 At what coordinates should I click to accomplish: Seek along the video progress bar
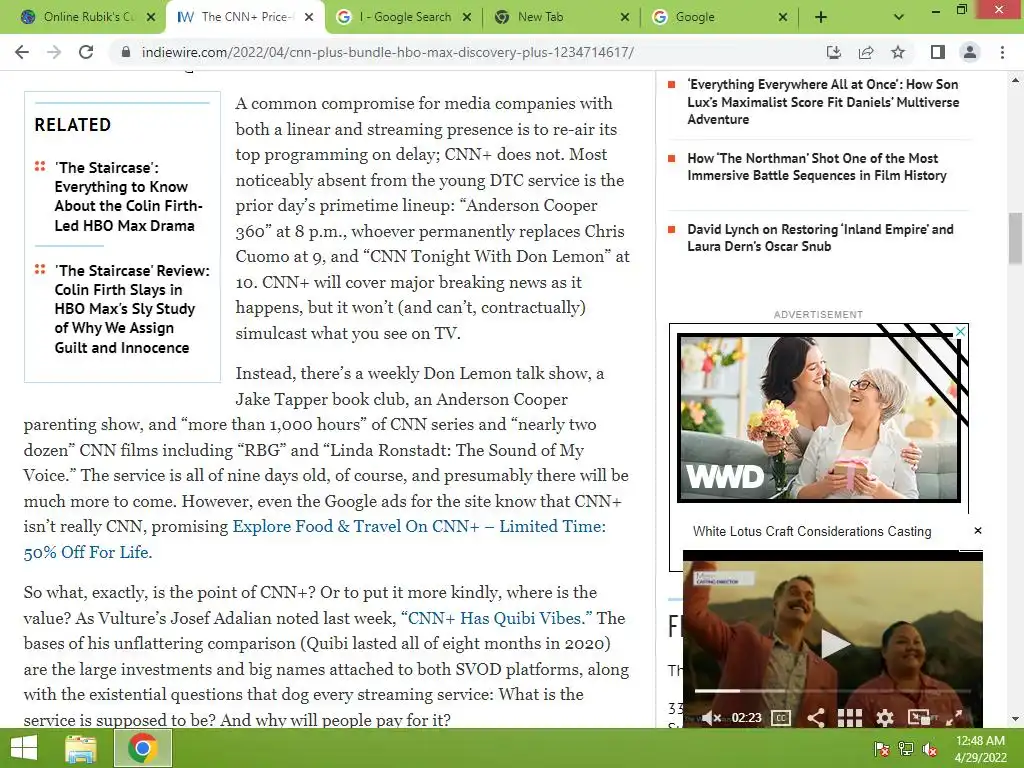click(833, 690)
